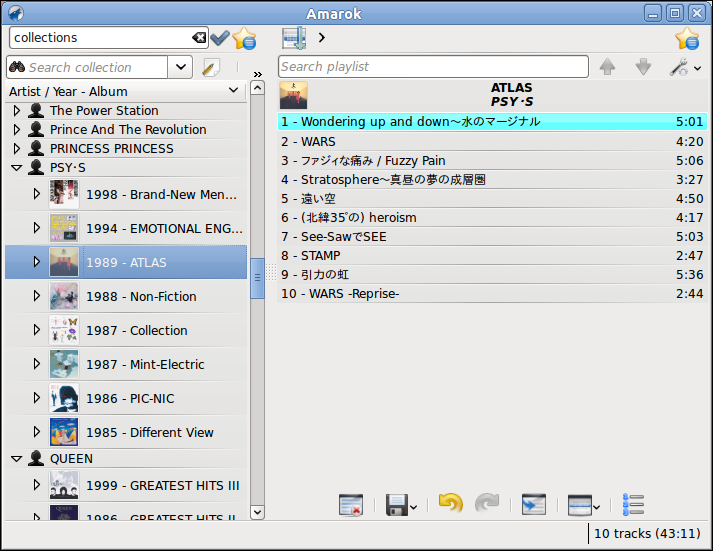This screenshot has width=713, height=551.
Task: Click the binoculars search icon
Action: 17,67
